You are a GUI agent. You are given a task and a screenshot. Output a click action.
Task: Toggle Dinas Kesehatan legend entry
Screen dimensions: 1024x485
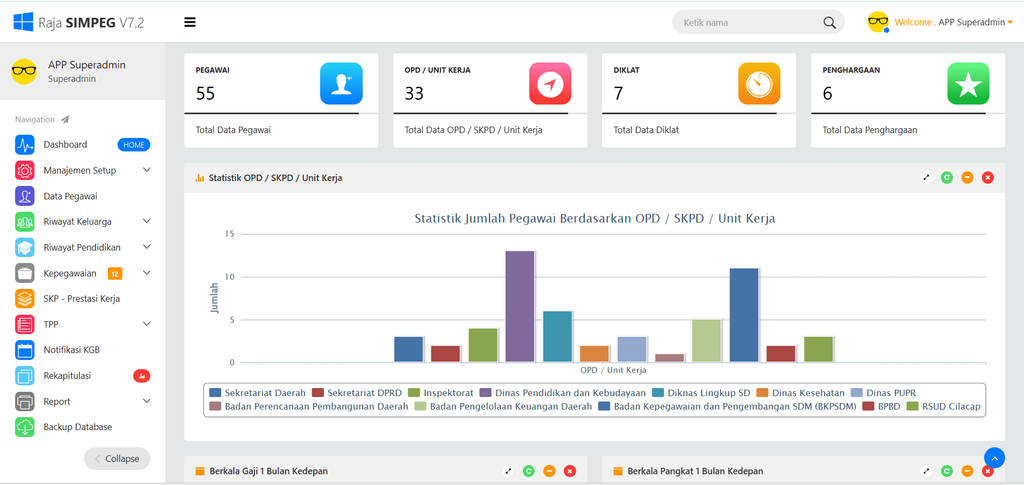point(801,393)
